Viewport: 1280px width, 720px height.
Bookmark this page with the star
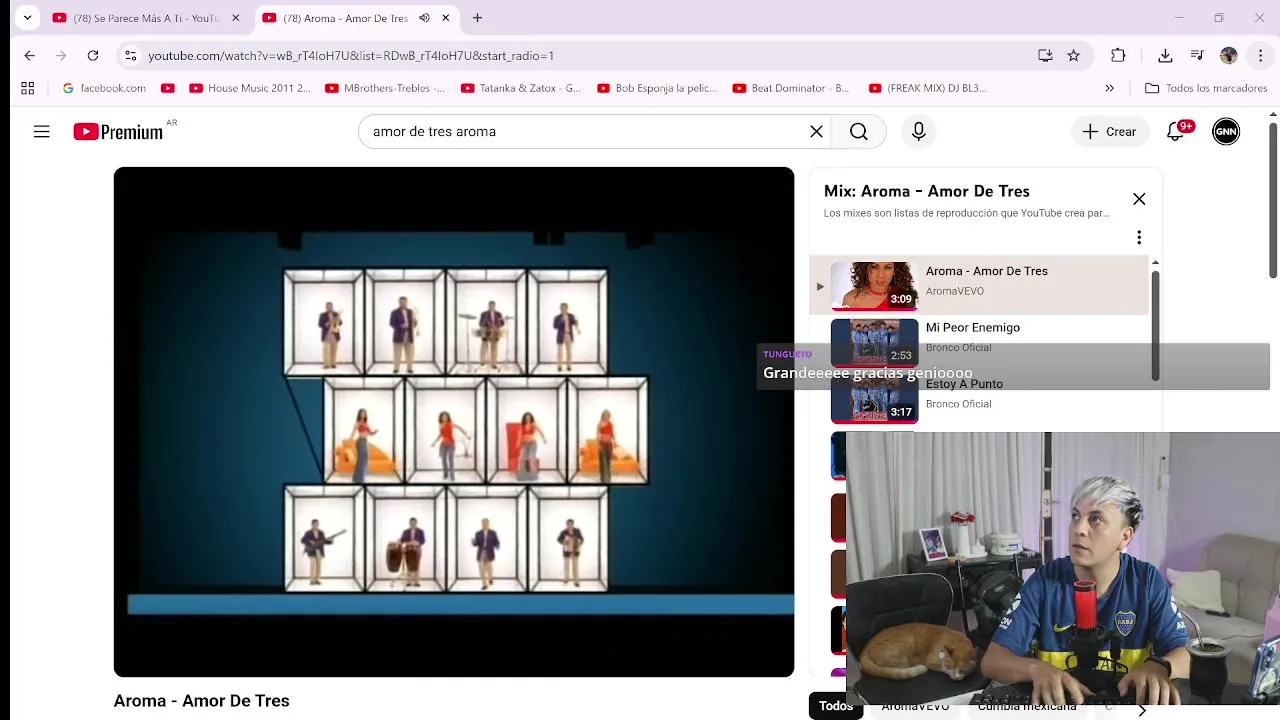1074,56
